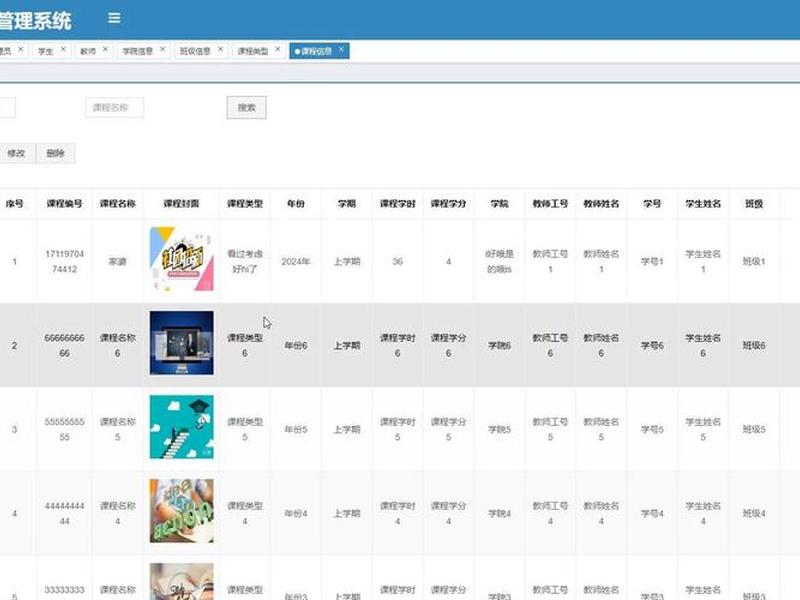Select course number 4444444444 cell

click(x=64, y=513)
